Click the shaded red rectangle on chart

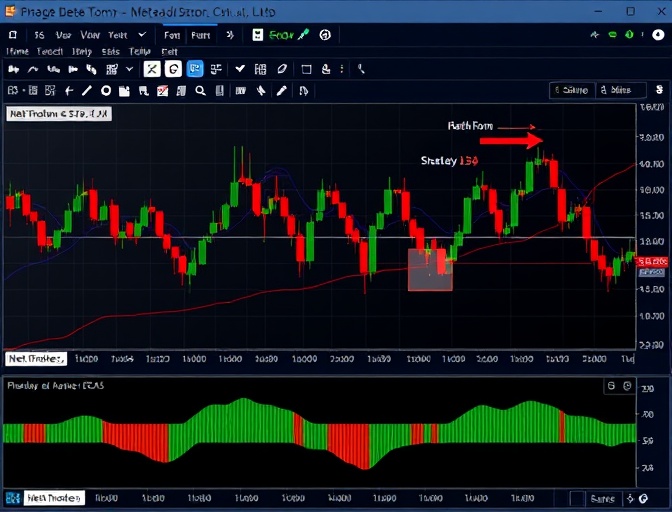click(430, 270)
